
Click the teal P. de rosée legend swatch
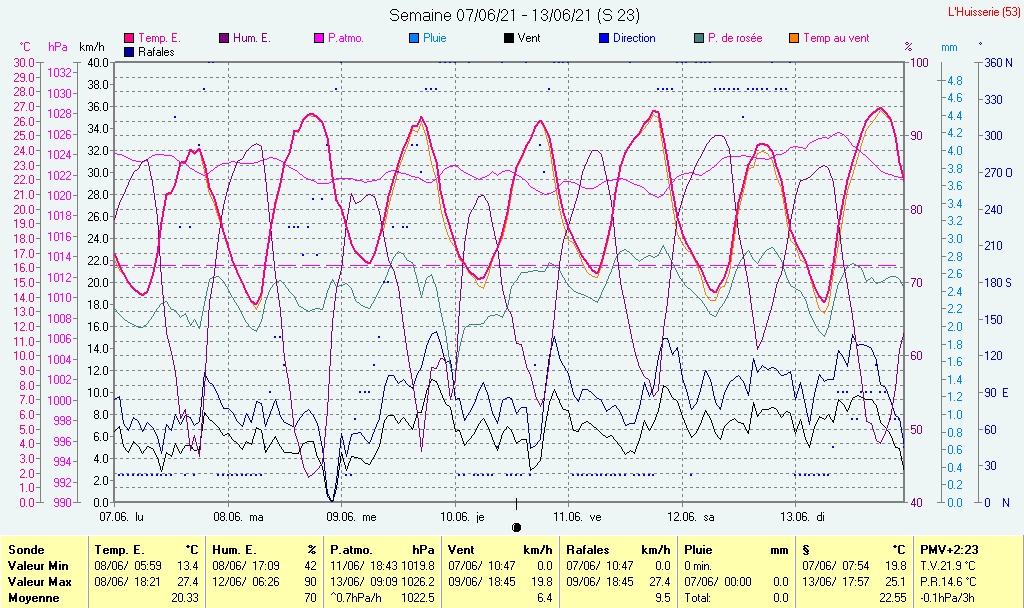[x=699, y=38]
